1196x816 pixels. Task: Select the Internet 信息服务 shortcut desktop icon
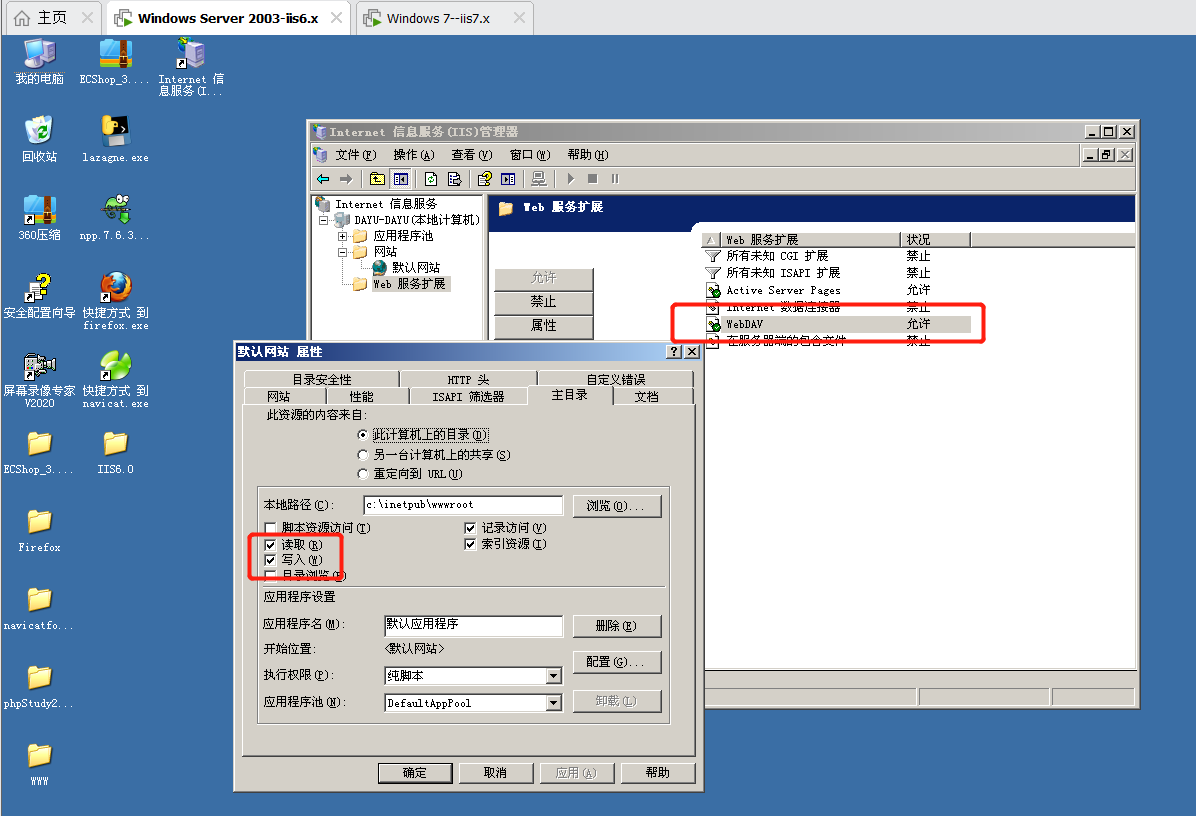click(x=191, y=67)
